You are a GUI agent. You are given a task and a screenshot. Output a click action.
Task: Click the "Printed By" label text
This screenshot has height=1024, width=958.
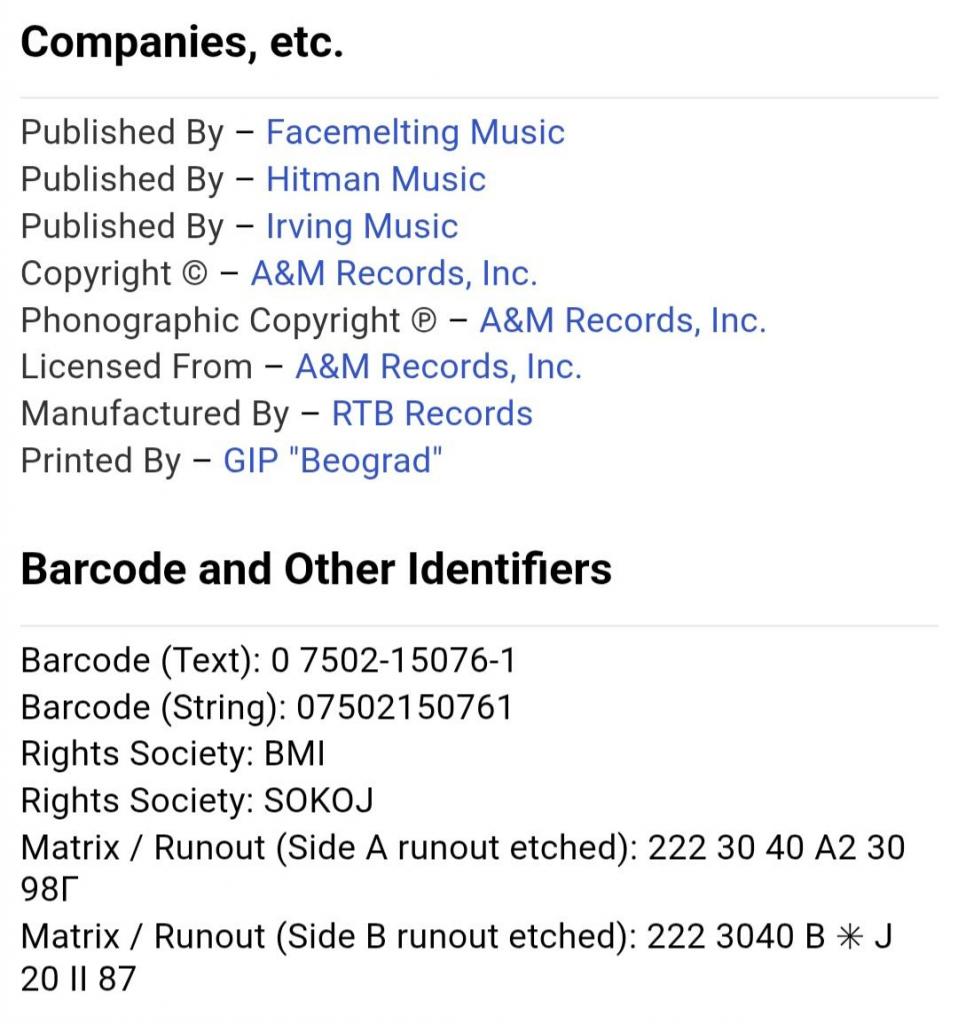point(101,461)
